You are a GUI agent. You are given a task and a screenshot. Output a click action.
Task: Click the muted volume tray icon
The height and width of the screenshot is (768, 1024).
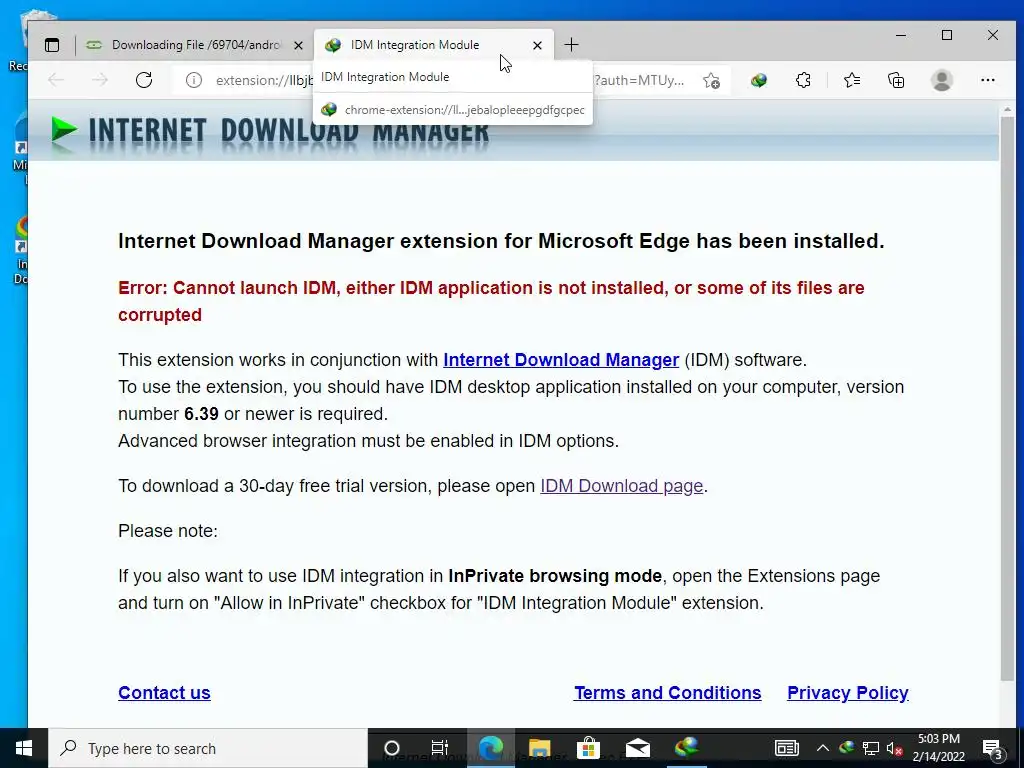[894, 748]
